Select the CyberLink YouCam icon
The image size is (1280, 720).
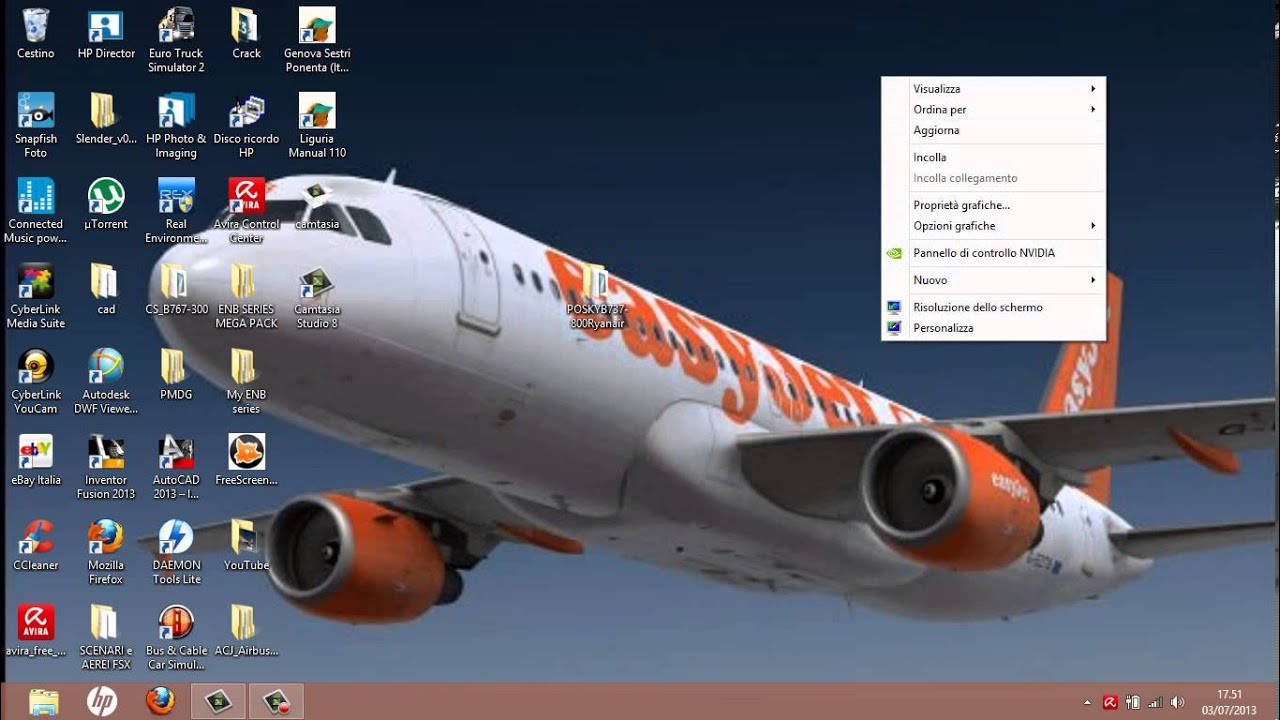(35, 382)
